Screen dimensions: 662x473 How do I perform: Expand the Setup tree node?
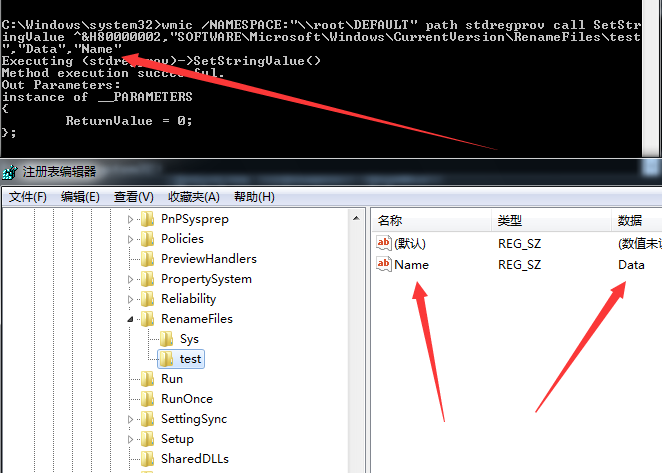[x=130, y=439]
